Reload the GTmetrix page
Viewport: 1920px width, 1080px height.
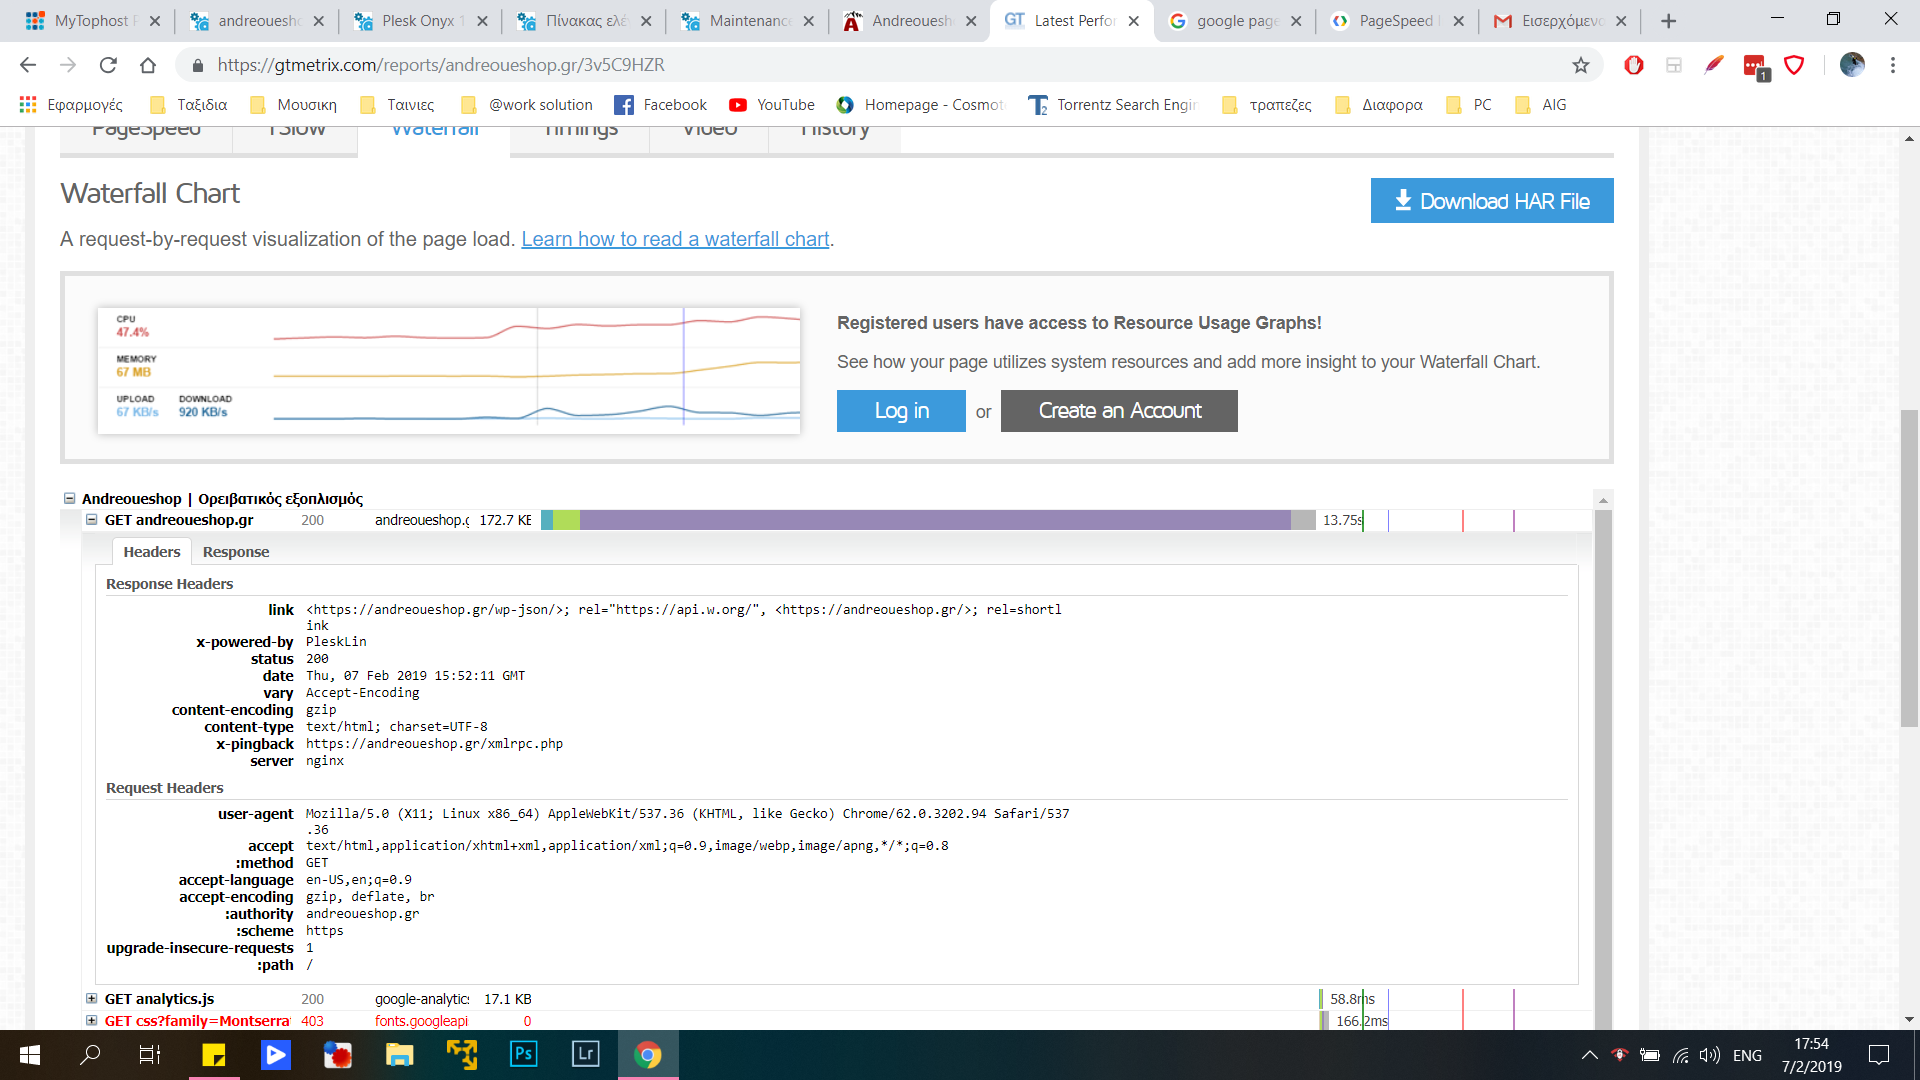tap(108, 65)
